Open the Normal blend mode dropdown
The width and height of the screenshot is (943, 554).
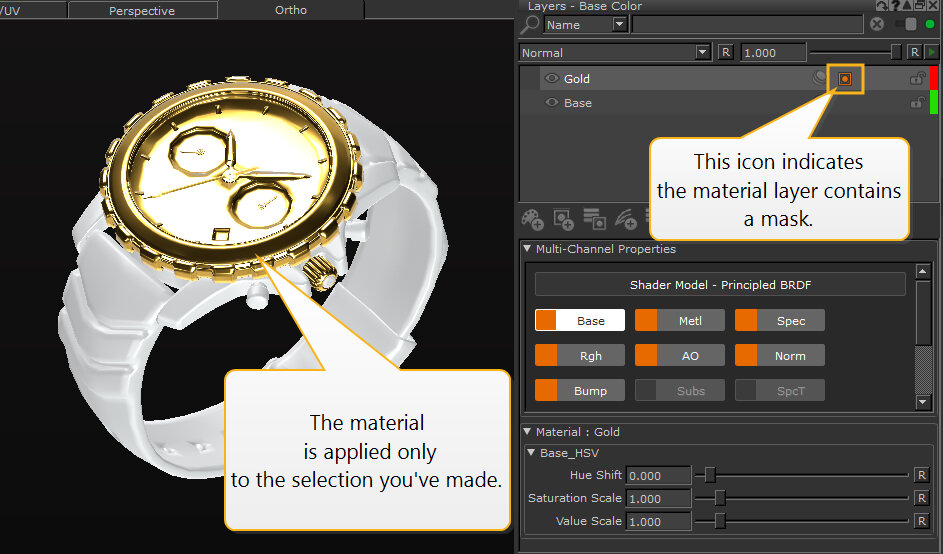click(702, 52)
